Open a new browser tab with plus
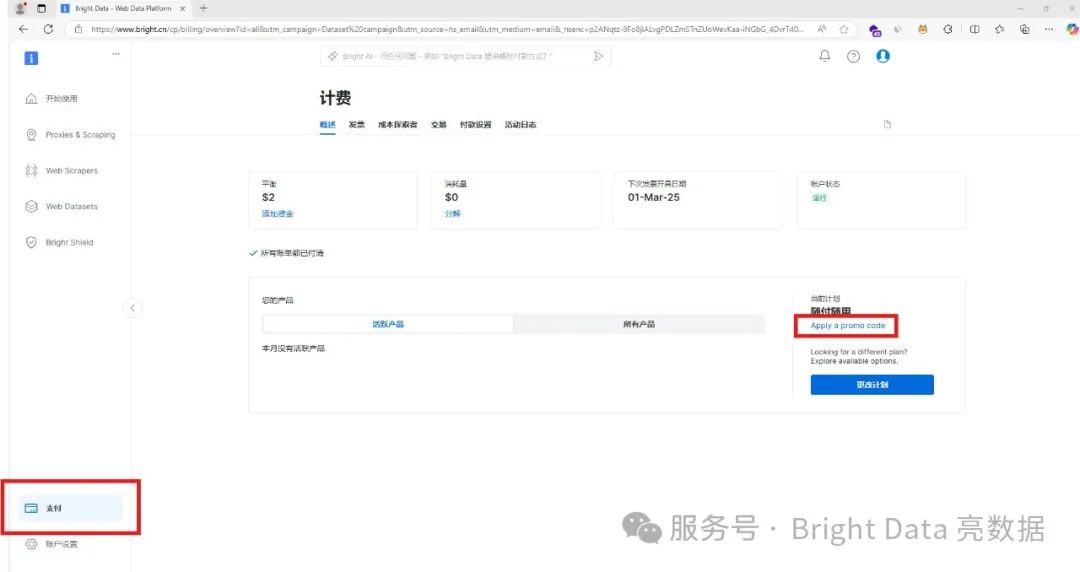 point(203,8)
